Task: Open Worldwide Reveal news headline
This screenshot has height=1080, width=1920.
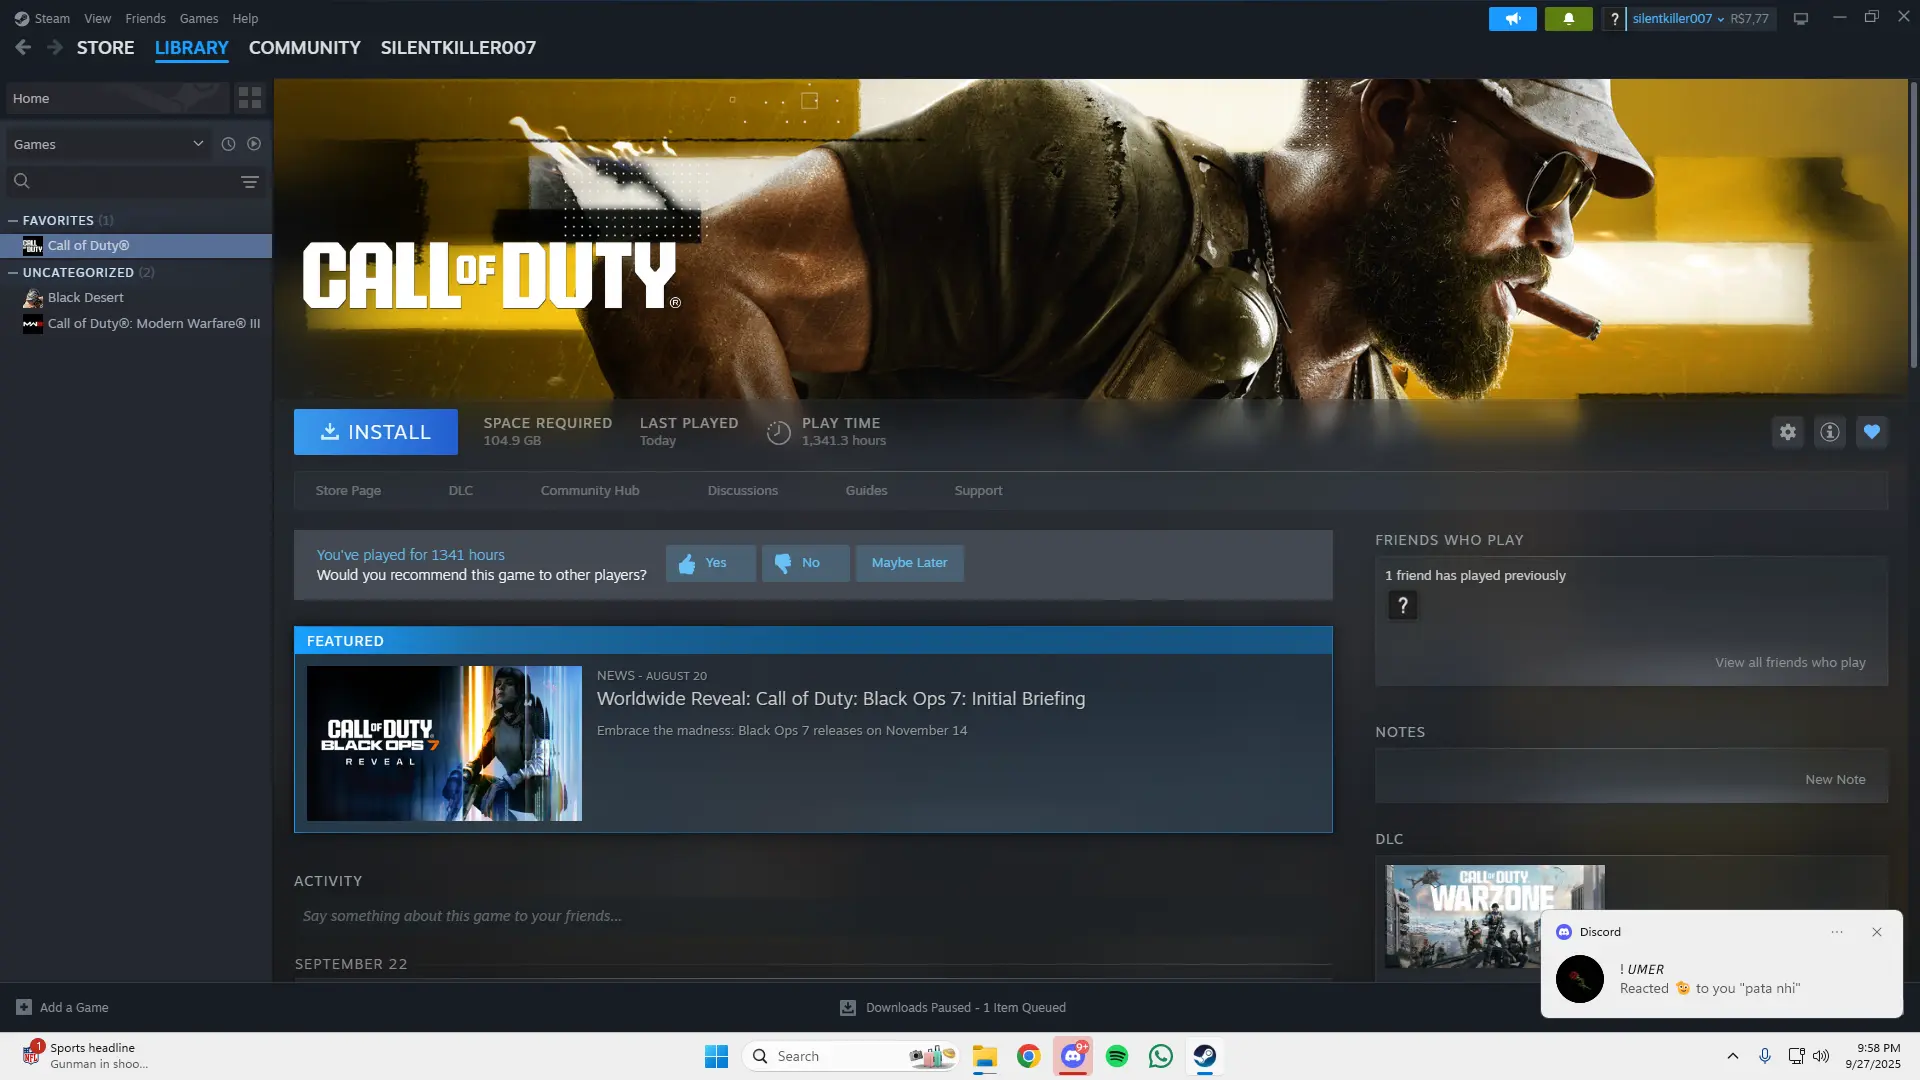Action: coord(841,698)
